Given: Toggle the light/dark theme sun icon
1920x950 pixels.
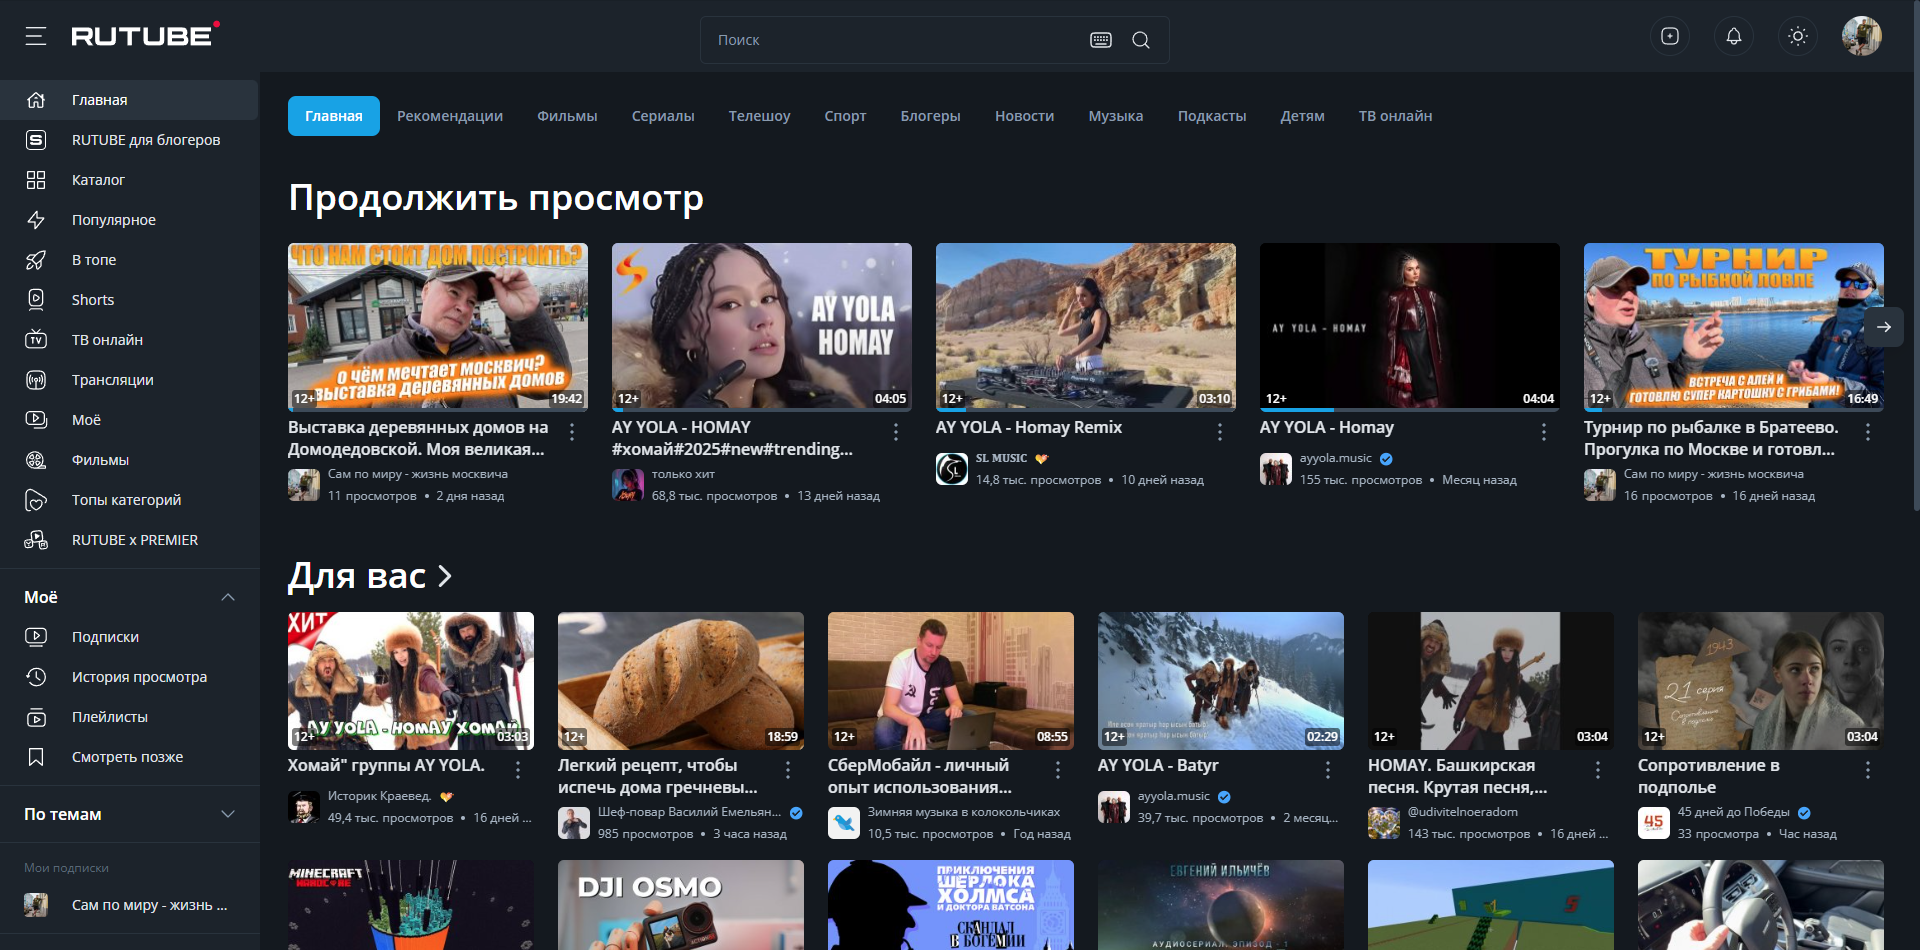Looking at the screenshot, I should (x=1798, y=36).
